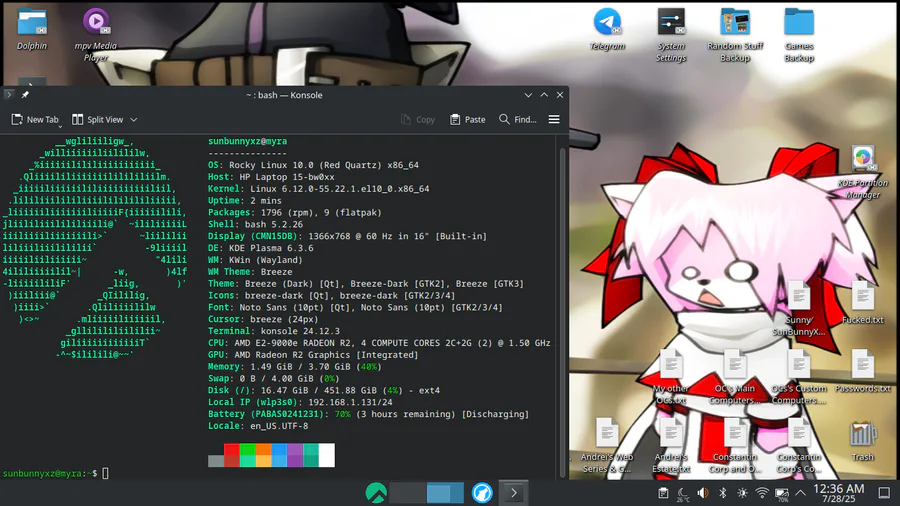Screen dimensions: 900x506
Task: Select the Fucked.txt desktop file
Action: [863, 303]
